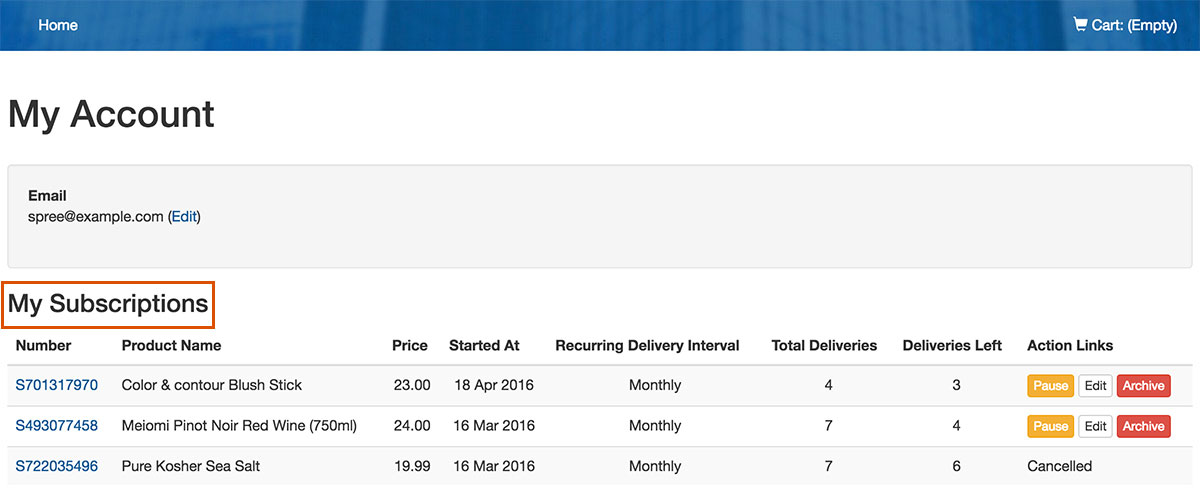Open subscription S701317970
The height and width of the screenshot is (494, 1200).
(x=57, y=385)
